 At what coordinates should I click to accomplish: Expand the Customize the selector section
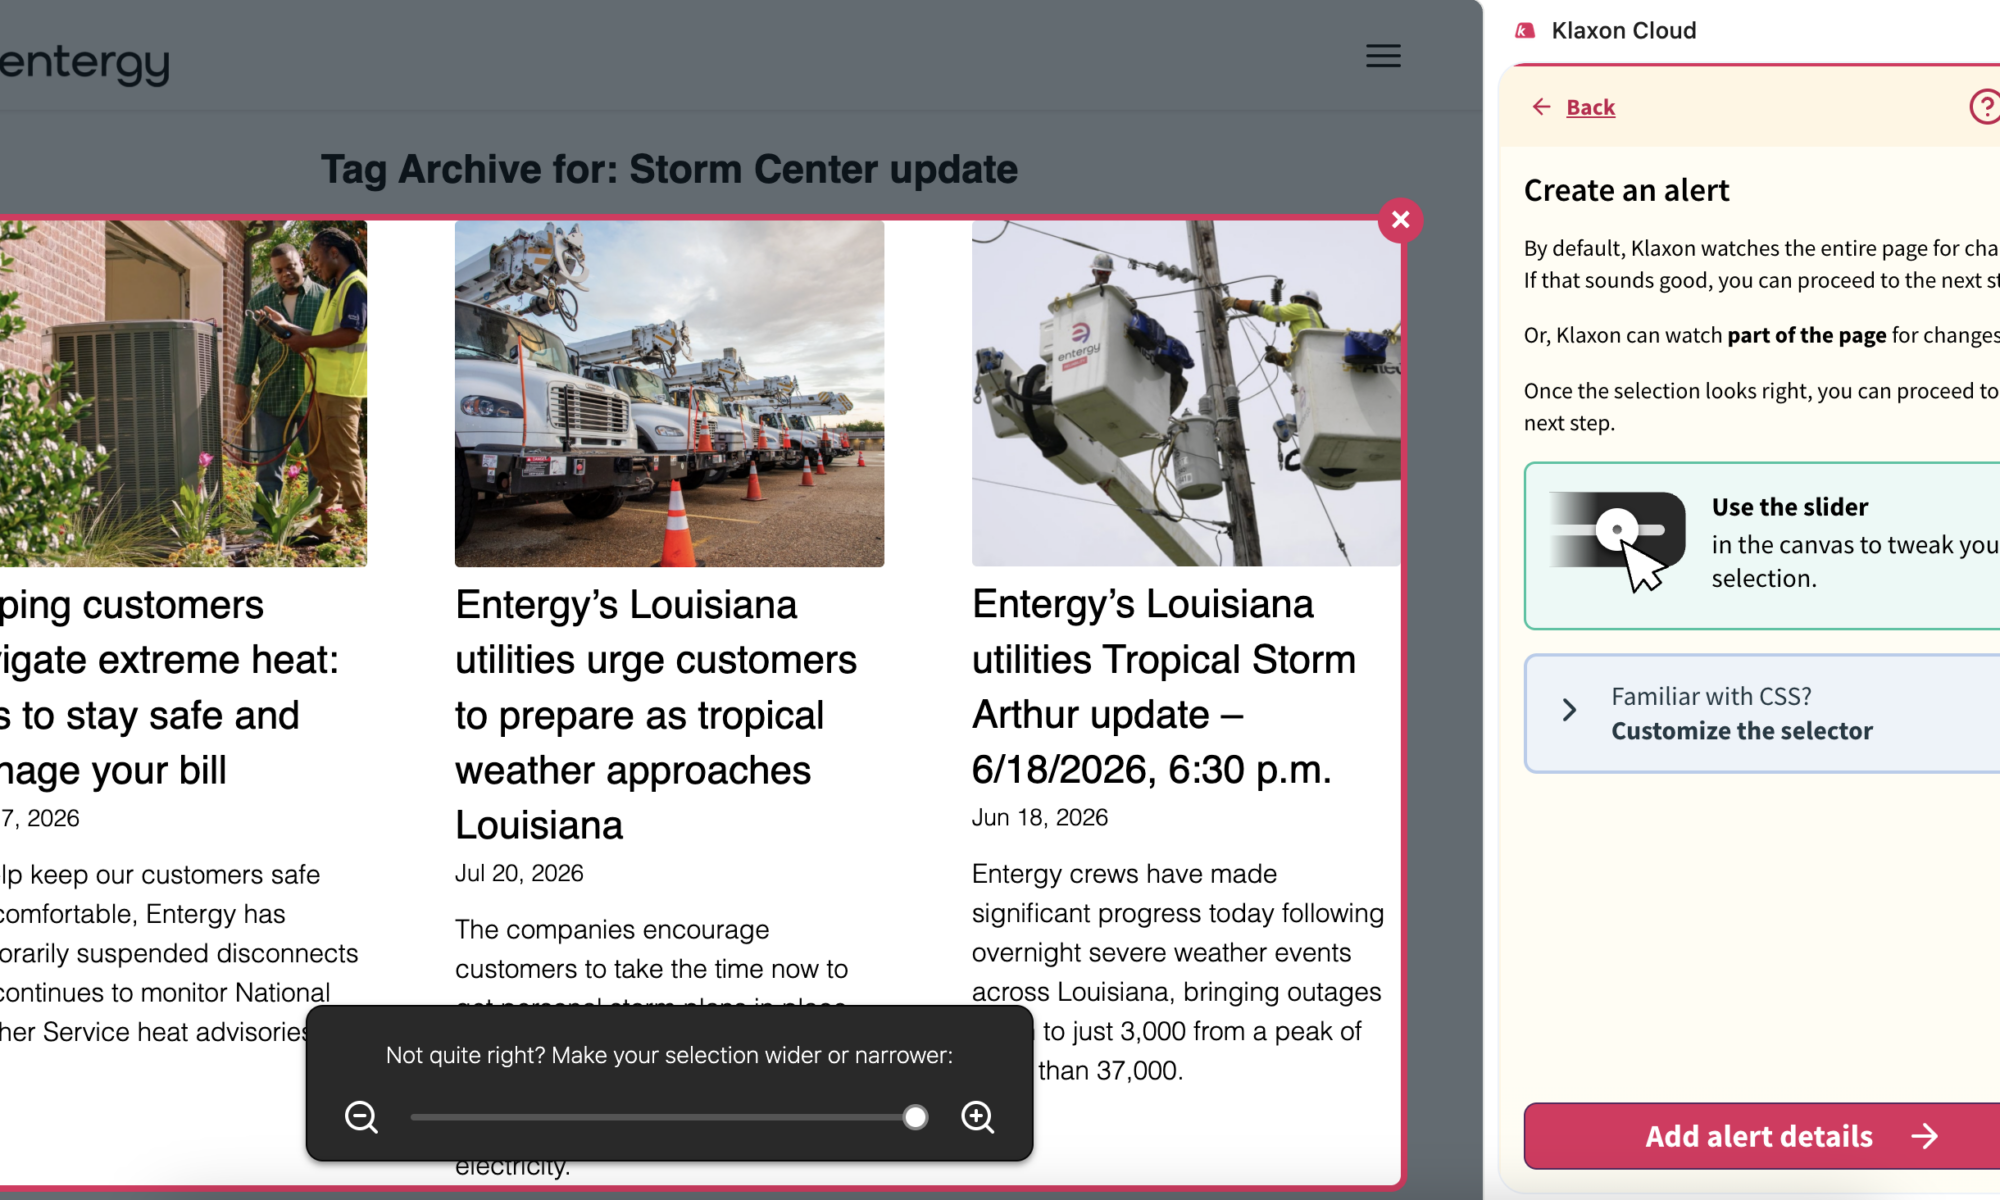1762,713
